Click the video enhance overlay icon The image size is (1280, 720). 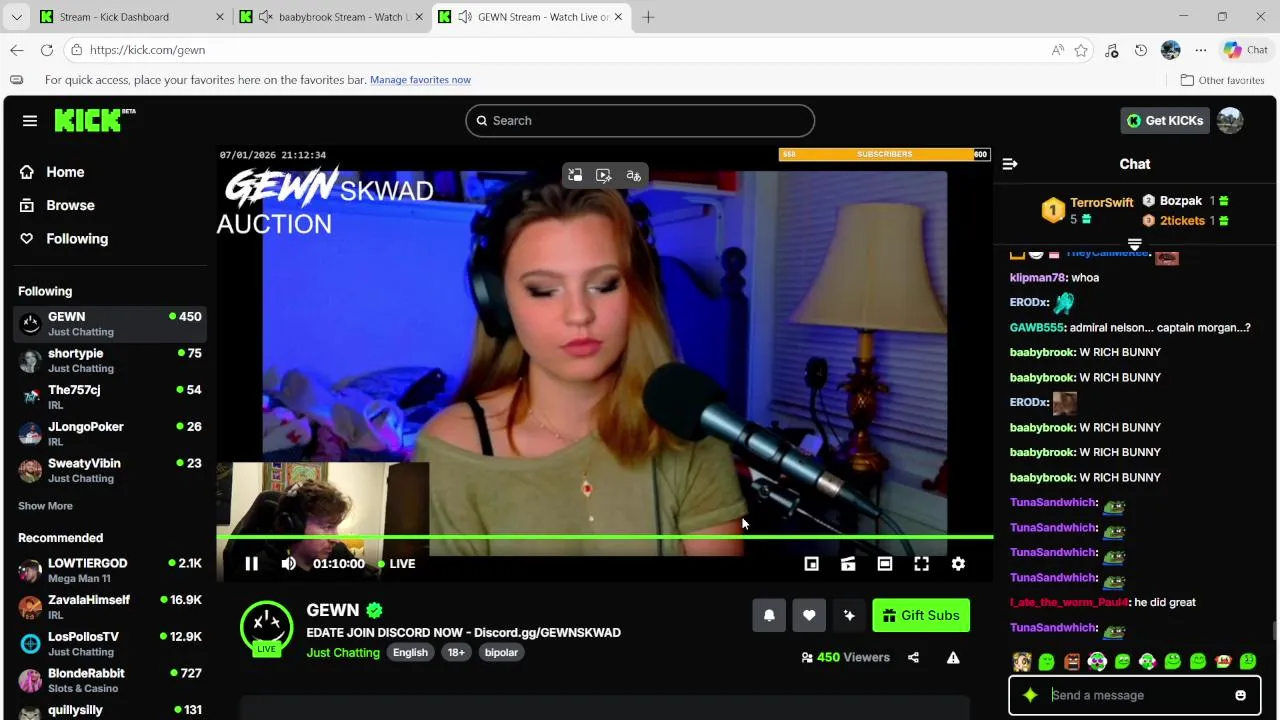604,175
